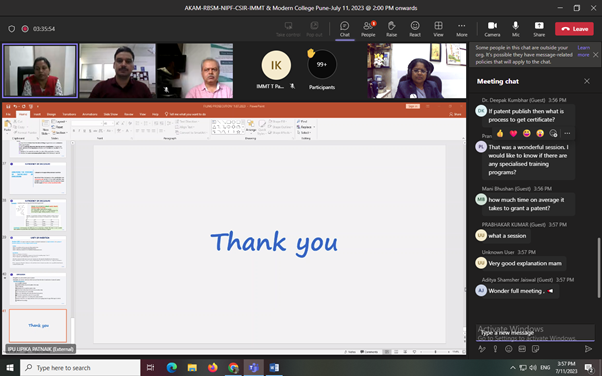The image size is (602, 376).
Task: Click the emoji icon below message box
Action: click(x=509, y=349)
